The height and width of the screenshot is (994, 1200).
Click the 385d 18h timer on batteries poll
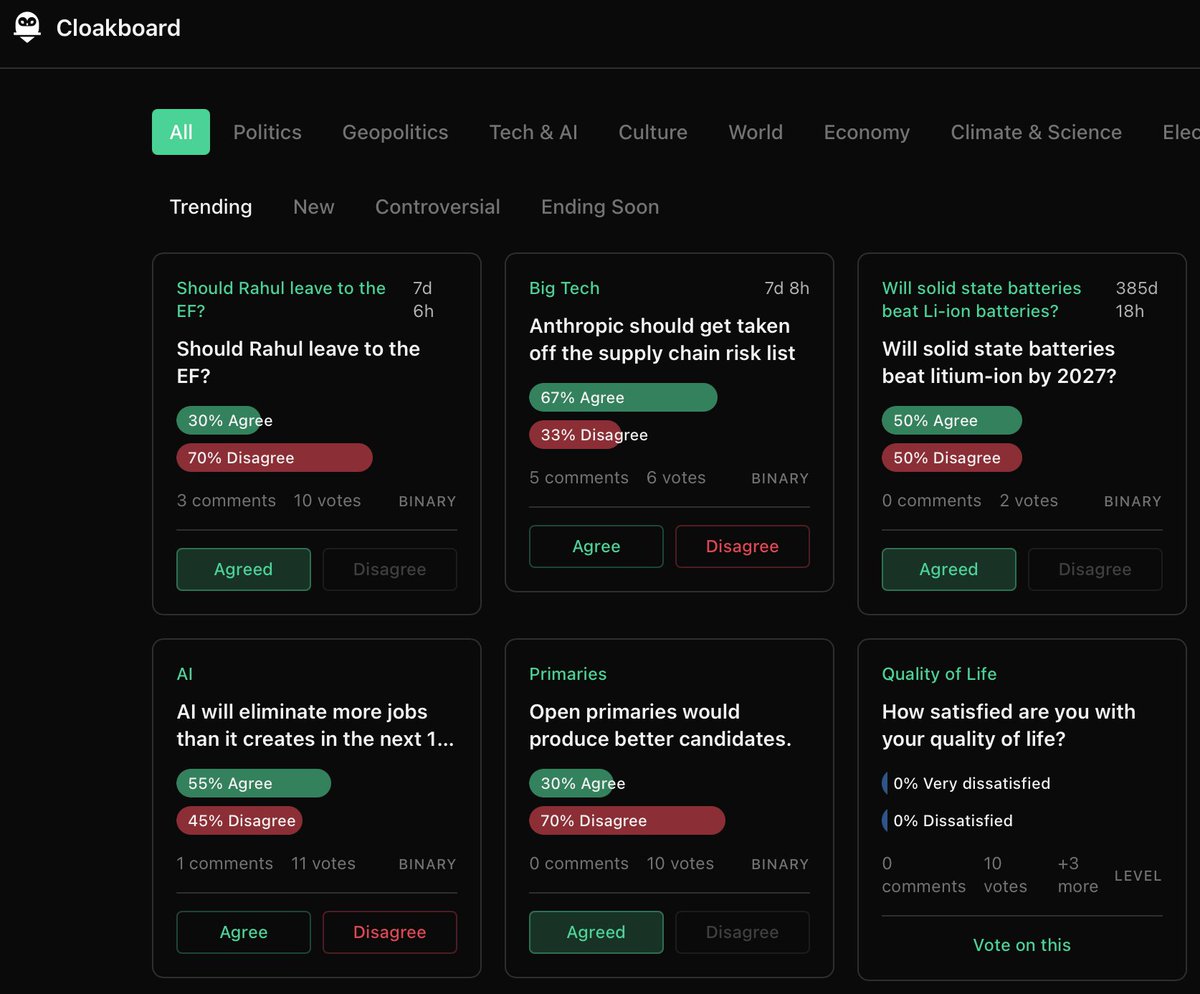point(1137,299)
